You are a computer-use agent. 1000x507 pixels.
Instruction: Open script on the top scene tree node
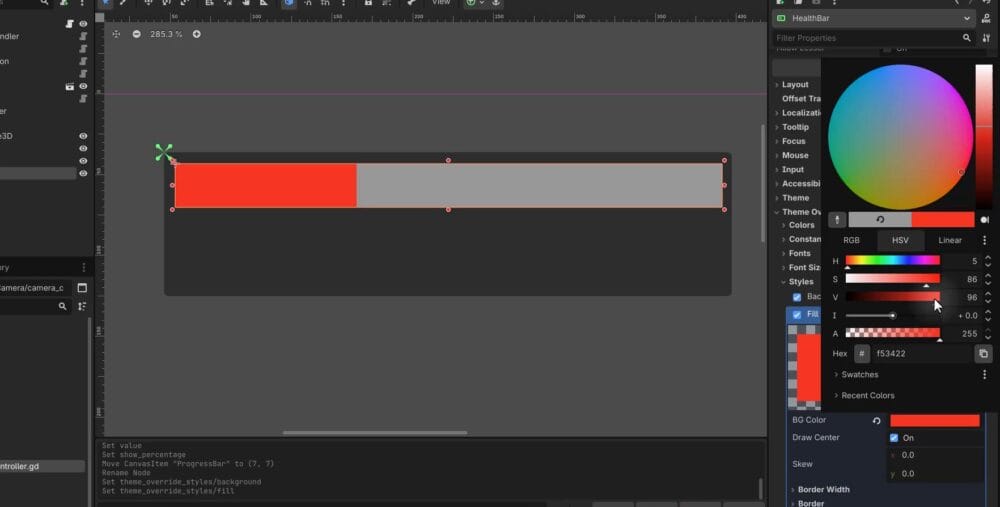coord(70,24)
